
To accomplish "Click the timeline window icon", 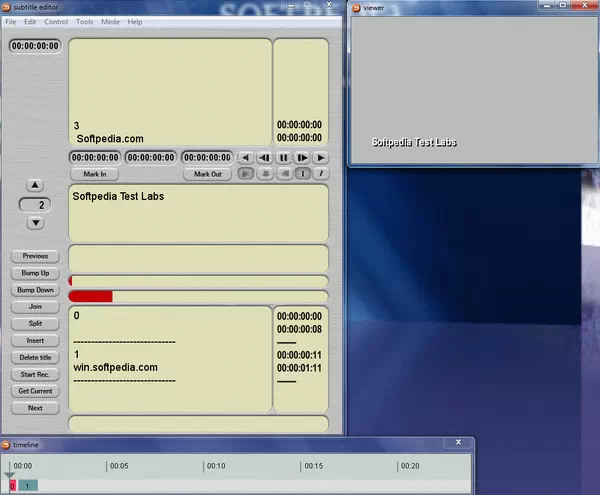I will (x=6, y=445).
